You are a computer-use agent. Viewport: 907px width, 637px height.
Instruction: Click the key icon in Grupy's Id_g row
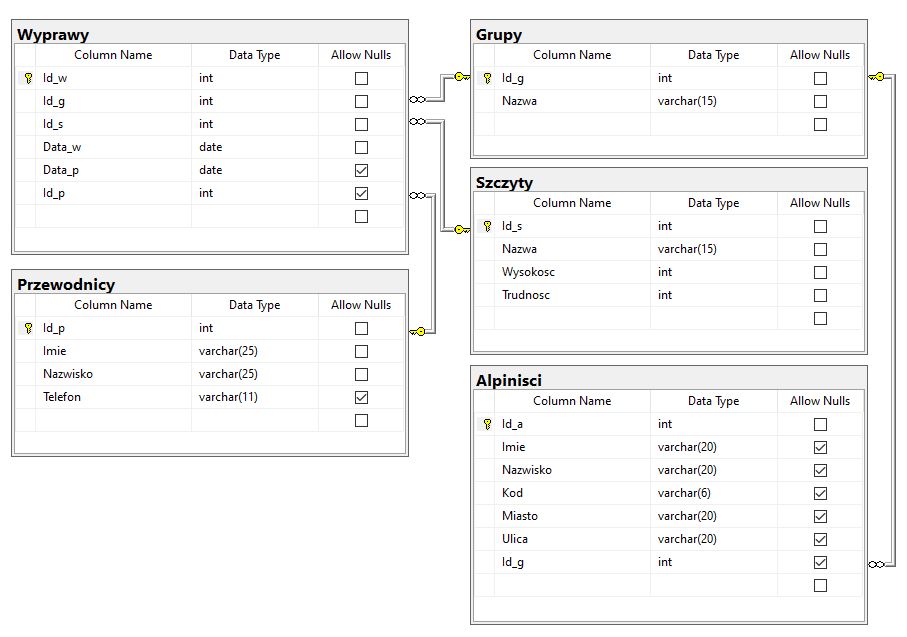click(x=487, y=78)
